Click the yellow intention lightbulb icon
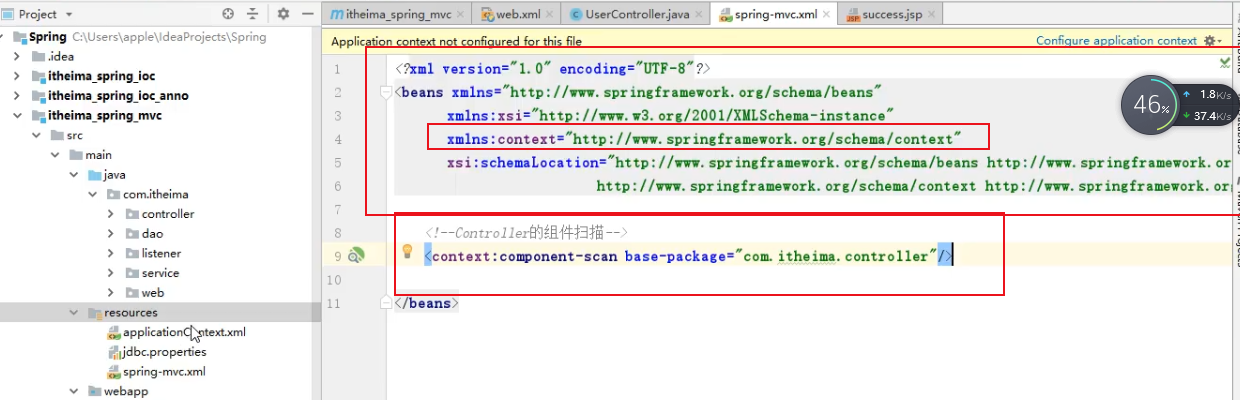The height and width of the screenshot is (400, 1240). (407, 251)
